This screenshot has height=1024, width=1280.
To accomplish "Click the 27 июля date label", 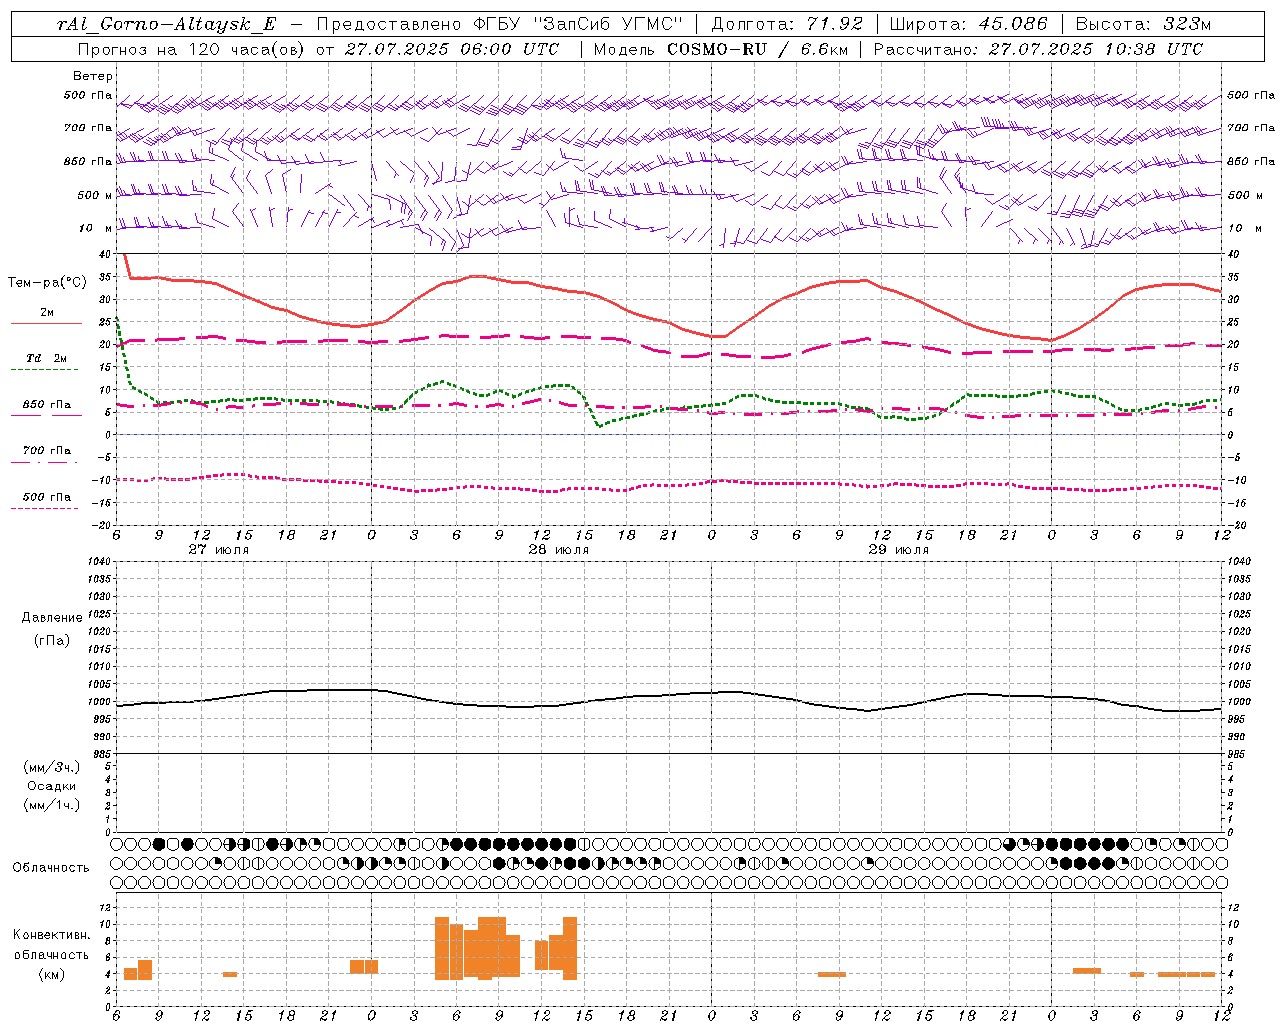I will coord(219,550).
